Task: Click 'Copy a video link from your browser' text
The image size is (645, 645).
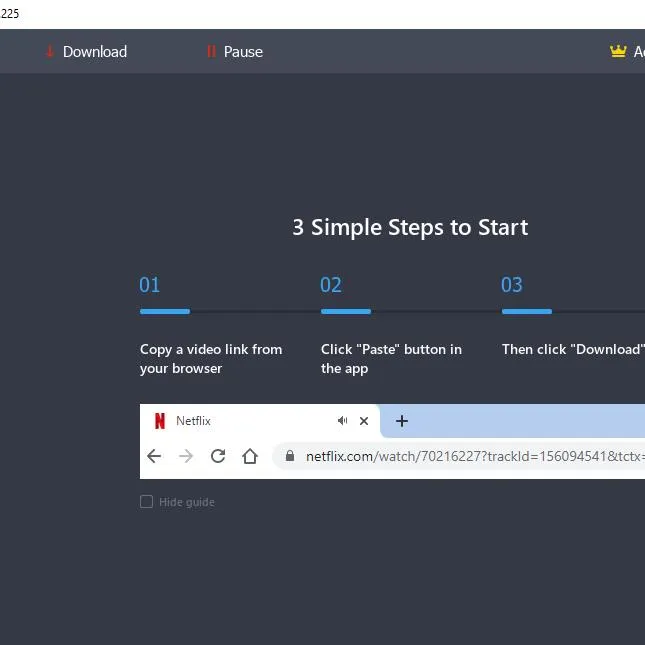Action: 211,359
